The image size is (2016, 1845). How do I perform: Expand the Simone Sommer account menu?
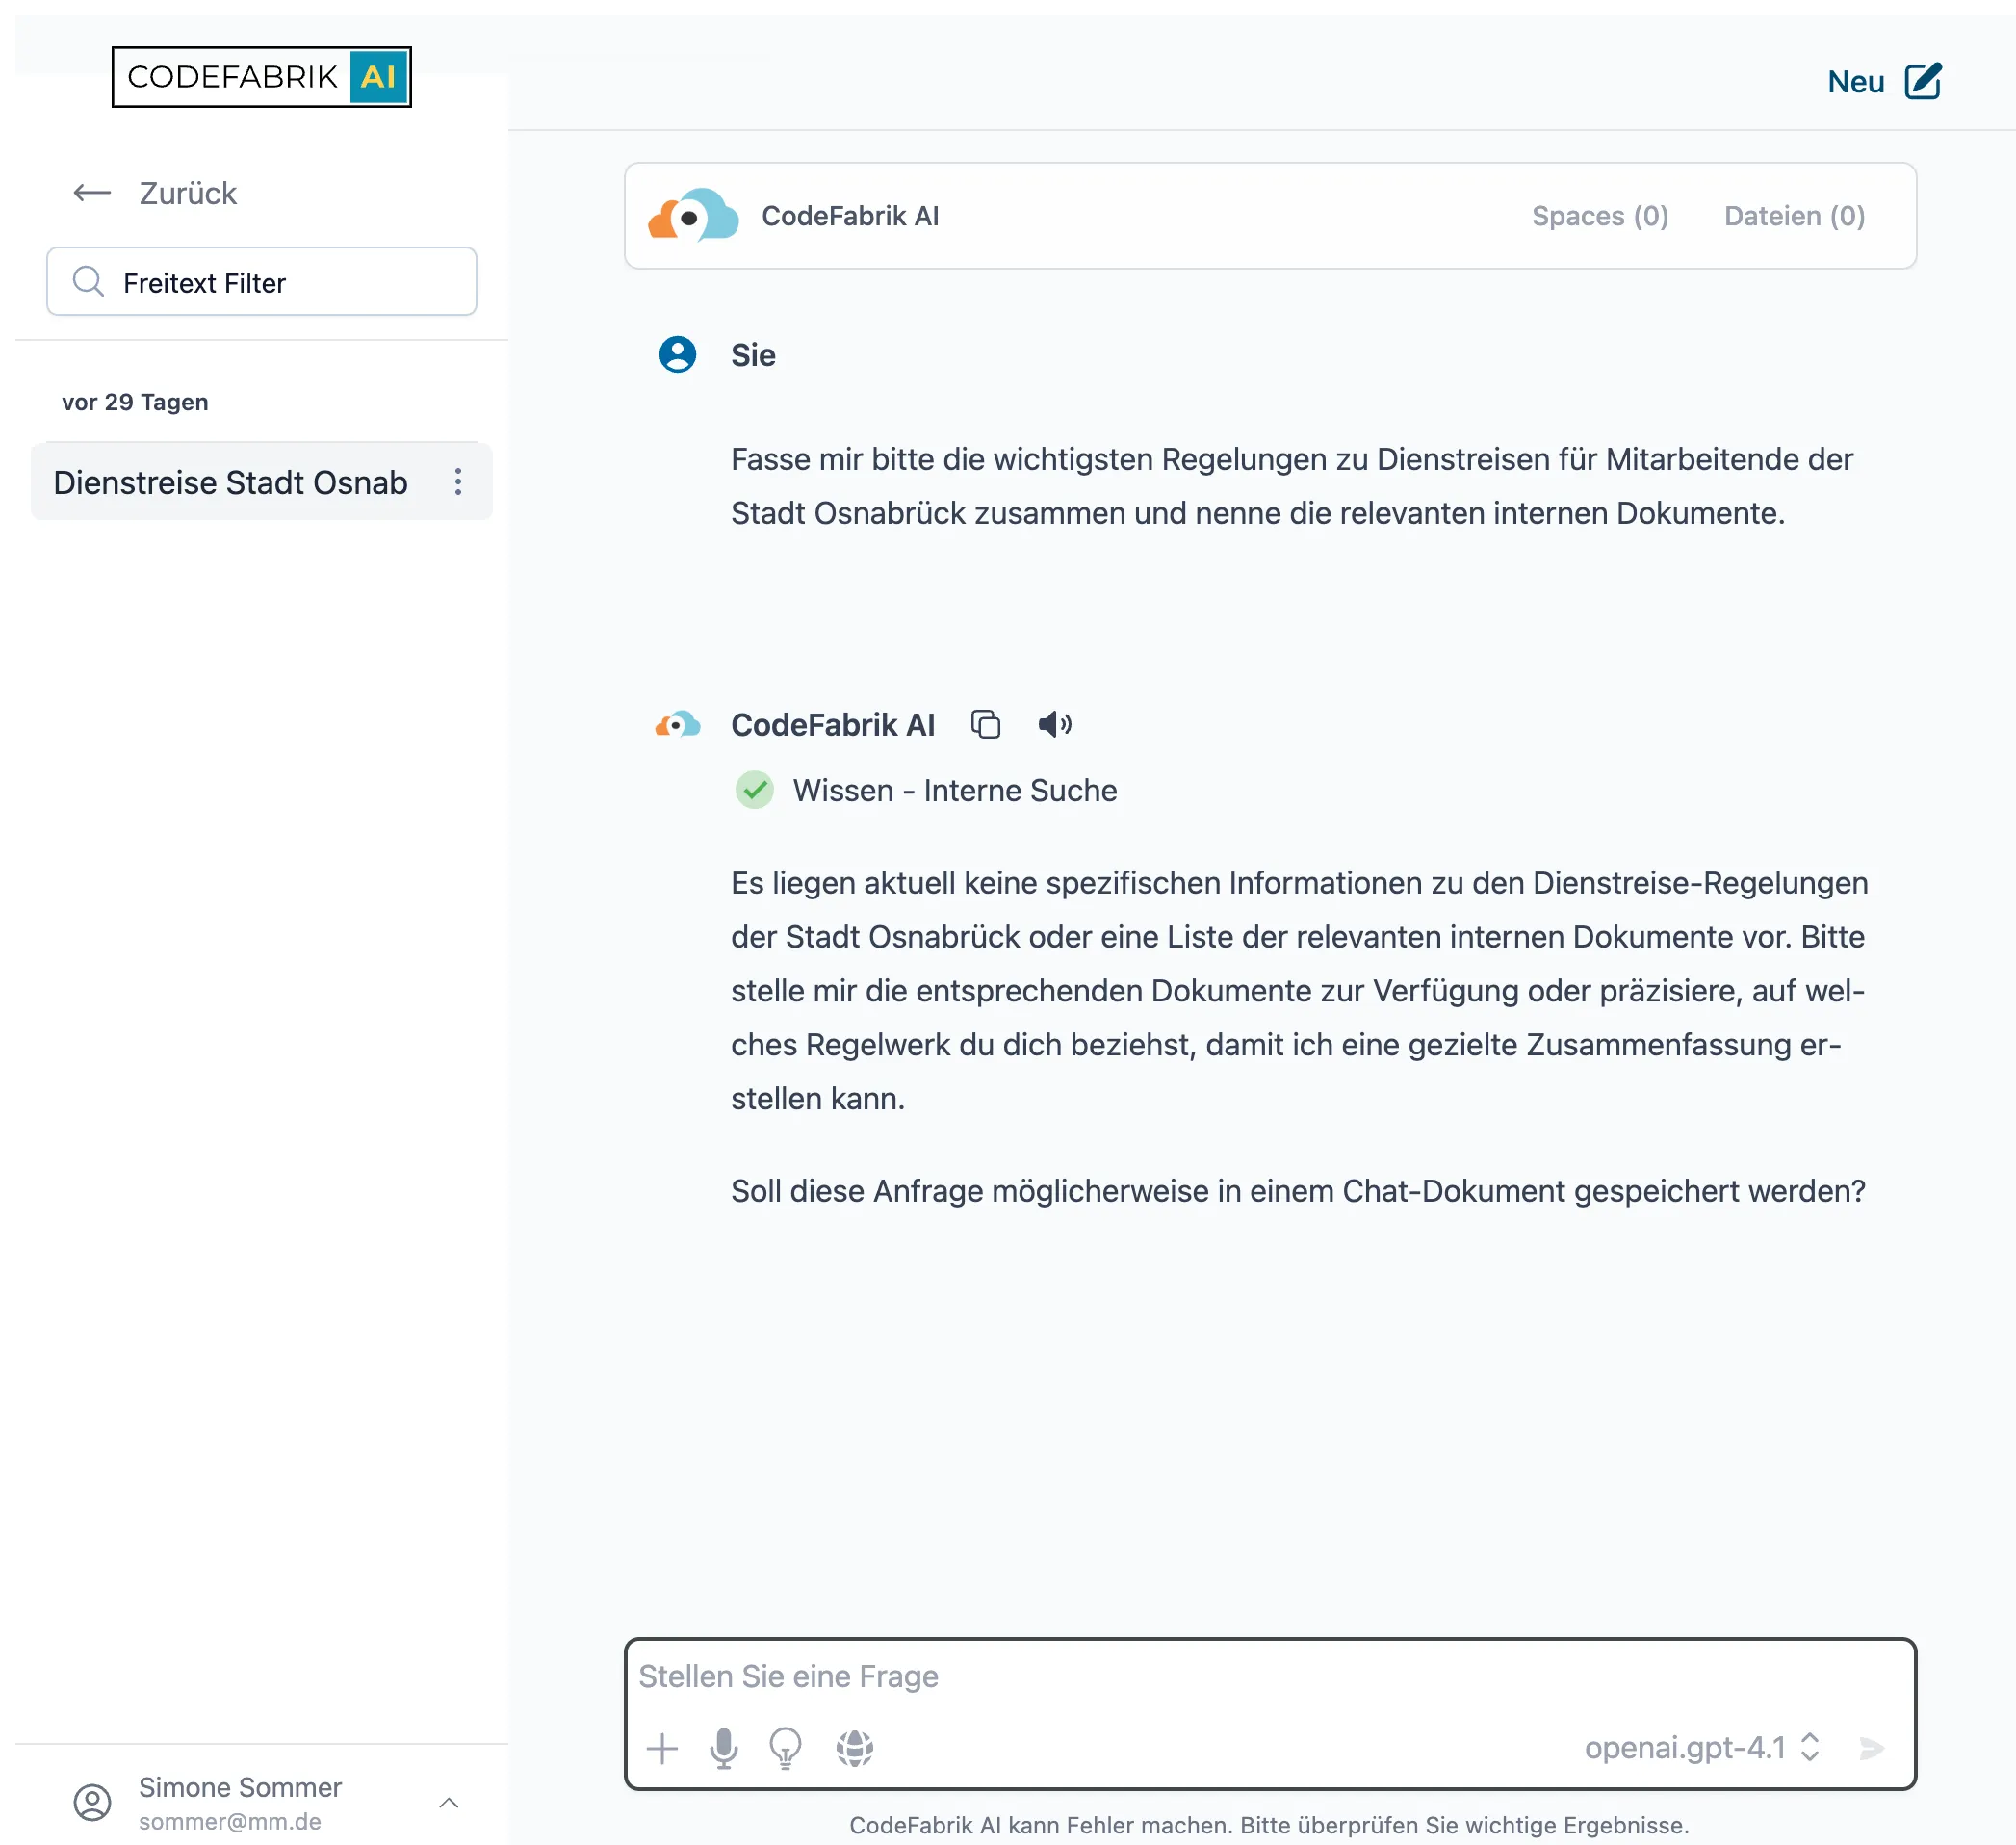(449, 1803)
